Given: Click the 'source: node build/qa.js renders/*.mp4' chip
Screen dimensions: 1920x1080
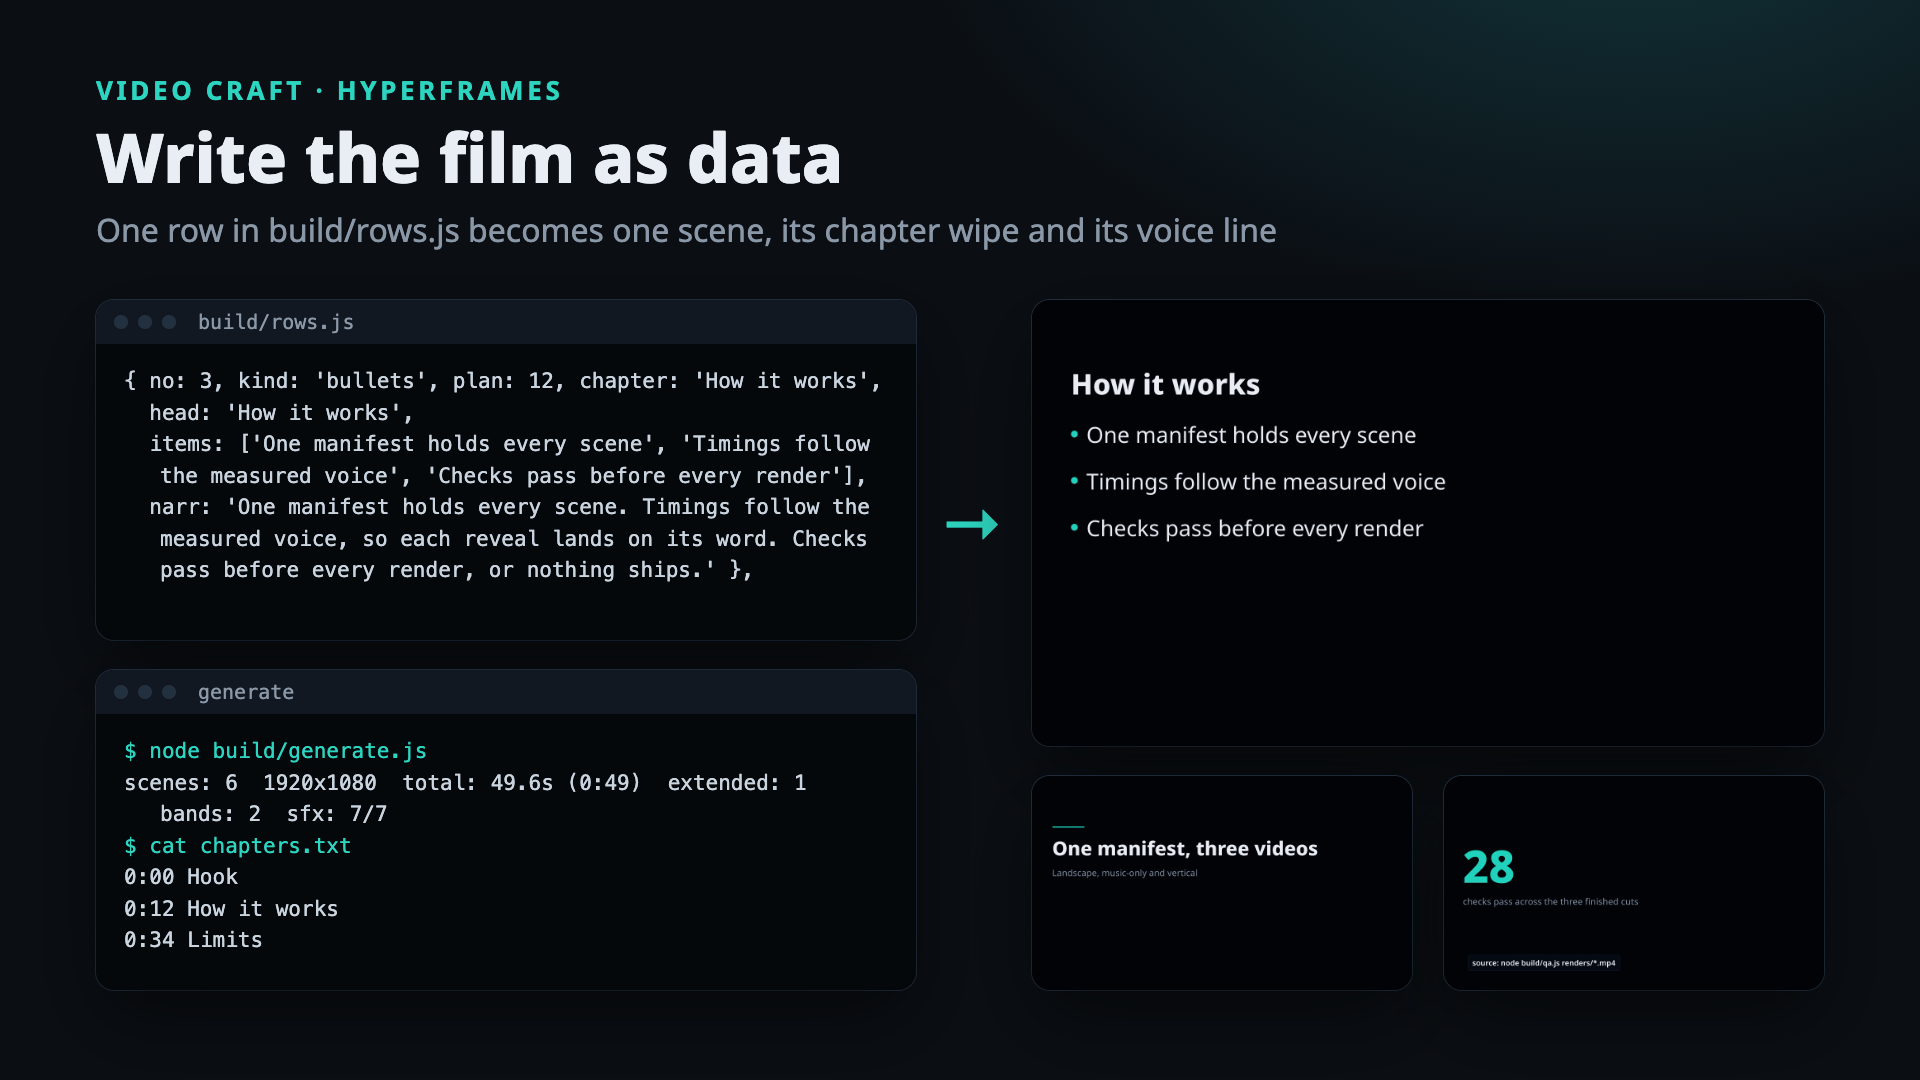Looking at the screenshot, I should [1544, 963].
